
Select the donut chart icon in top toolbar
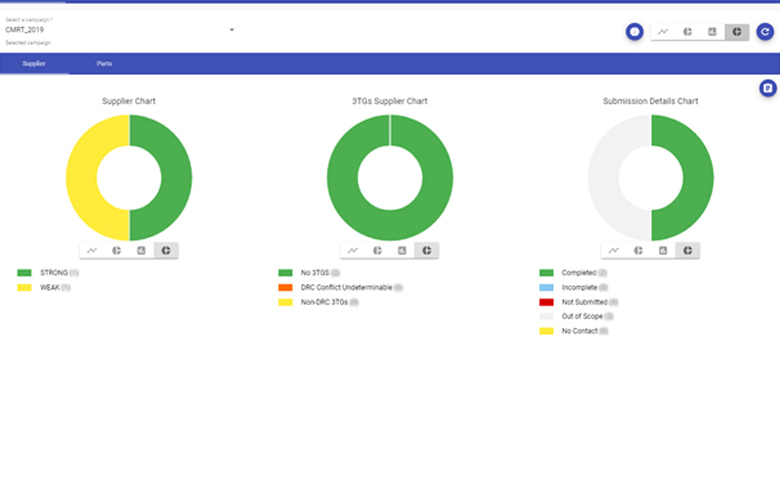pyautogui.click(x=736, y=32)
